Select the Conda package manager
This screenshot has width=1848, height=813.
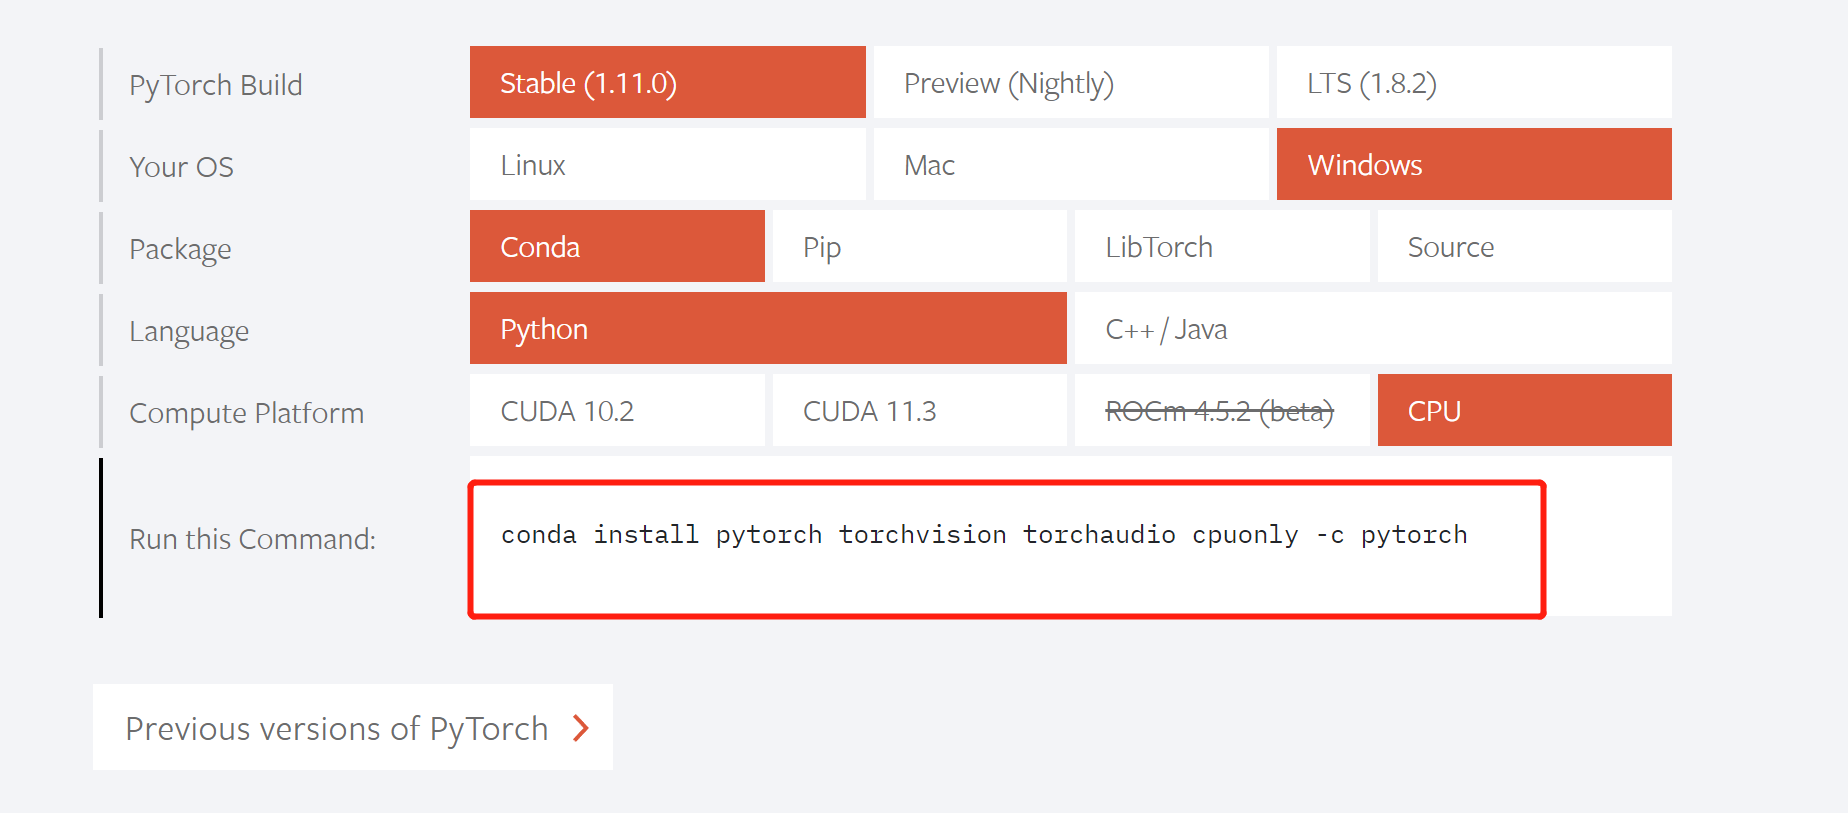616,246
